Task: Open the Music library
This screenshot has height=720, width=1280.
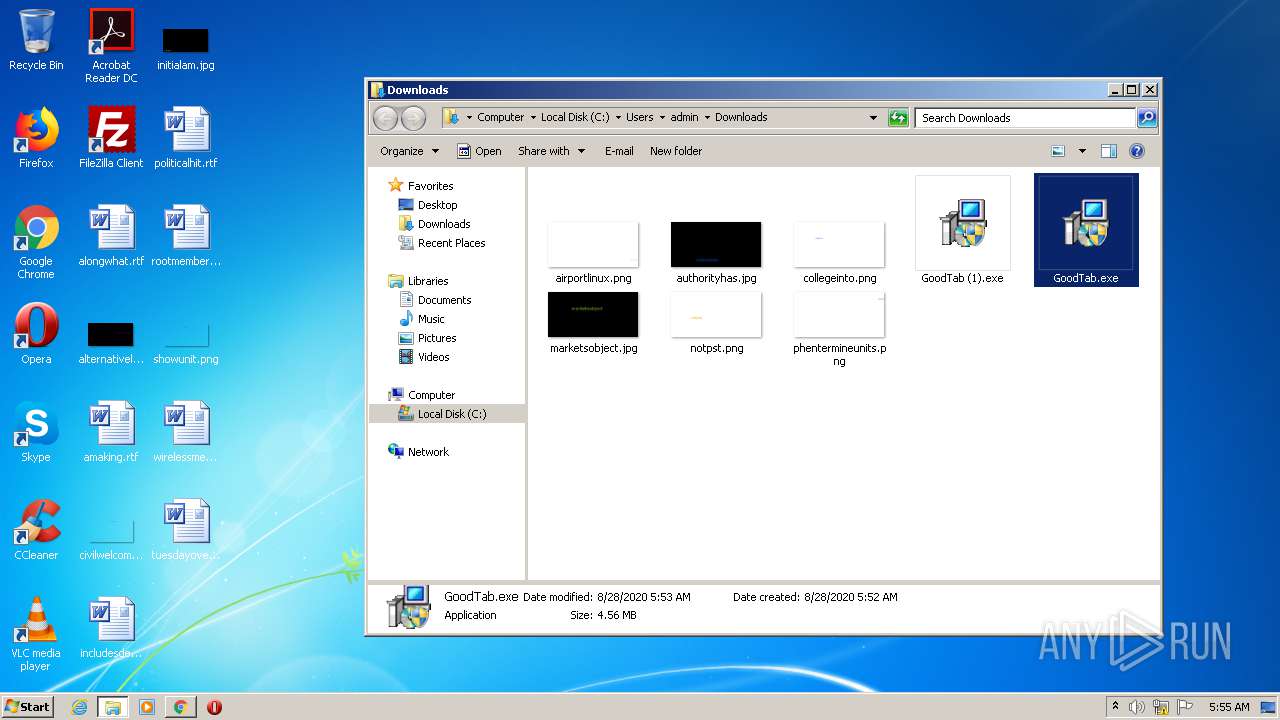Action: click(431, 319)
